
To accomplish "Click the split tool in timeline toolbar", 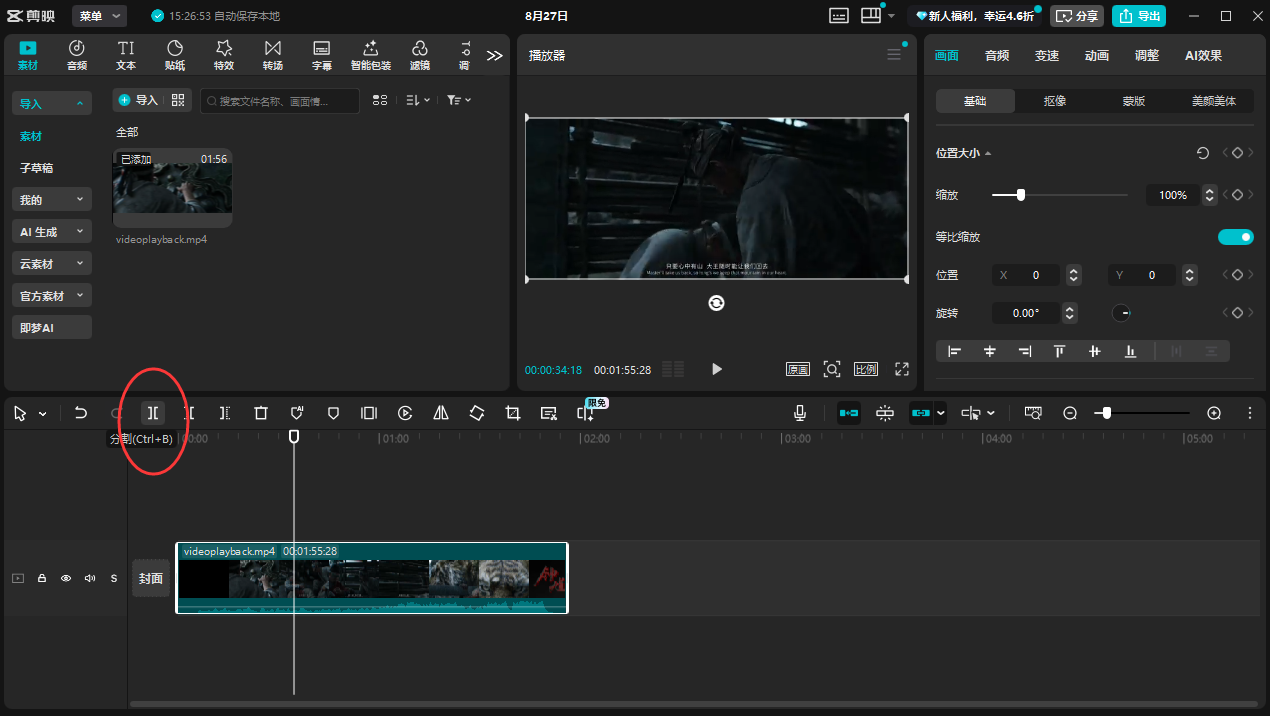I will [x=152, y=413].
